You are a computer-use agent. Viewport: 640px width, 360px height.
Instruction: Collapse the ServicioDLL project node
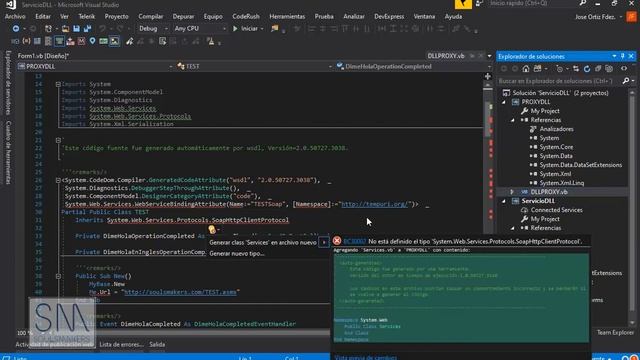(504, 201)
